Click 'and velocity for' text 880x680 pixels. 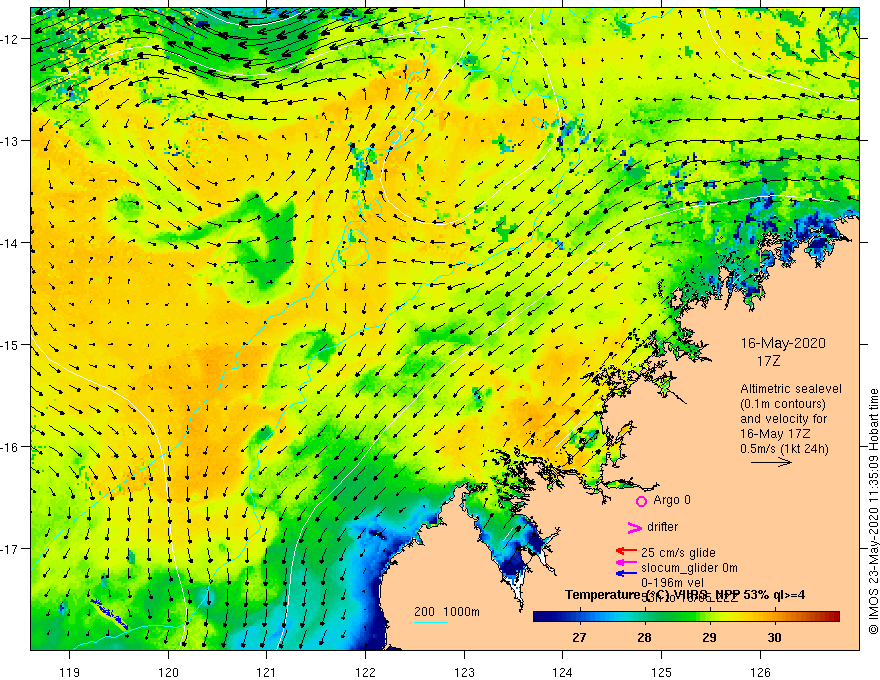point(783,419)
